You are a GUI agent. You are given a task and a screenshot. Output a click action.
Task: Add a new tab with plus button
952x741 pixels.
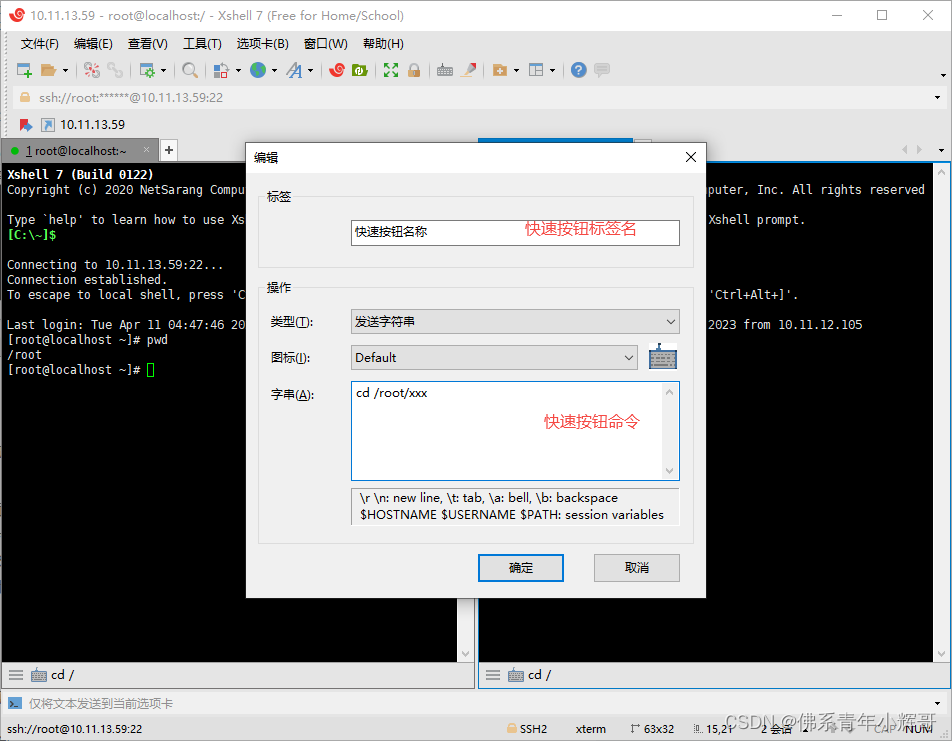169,150
